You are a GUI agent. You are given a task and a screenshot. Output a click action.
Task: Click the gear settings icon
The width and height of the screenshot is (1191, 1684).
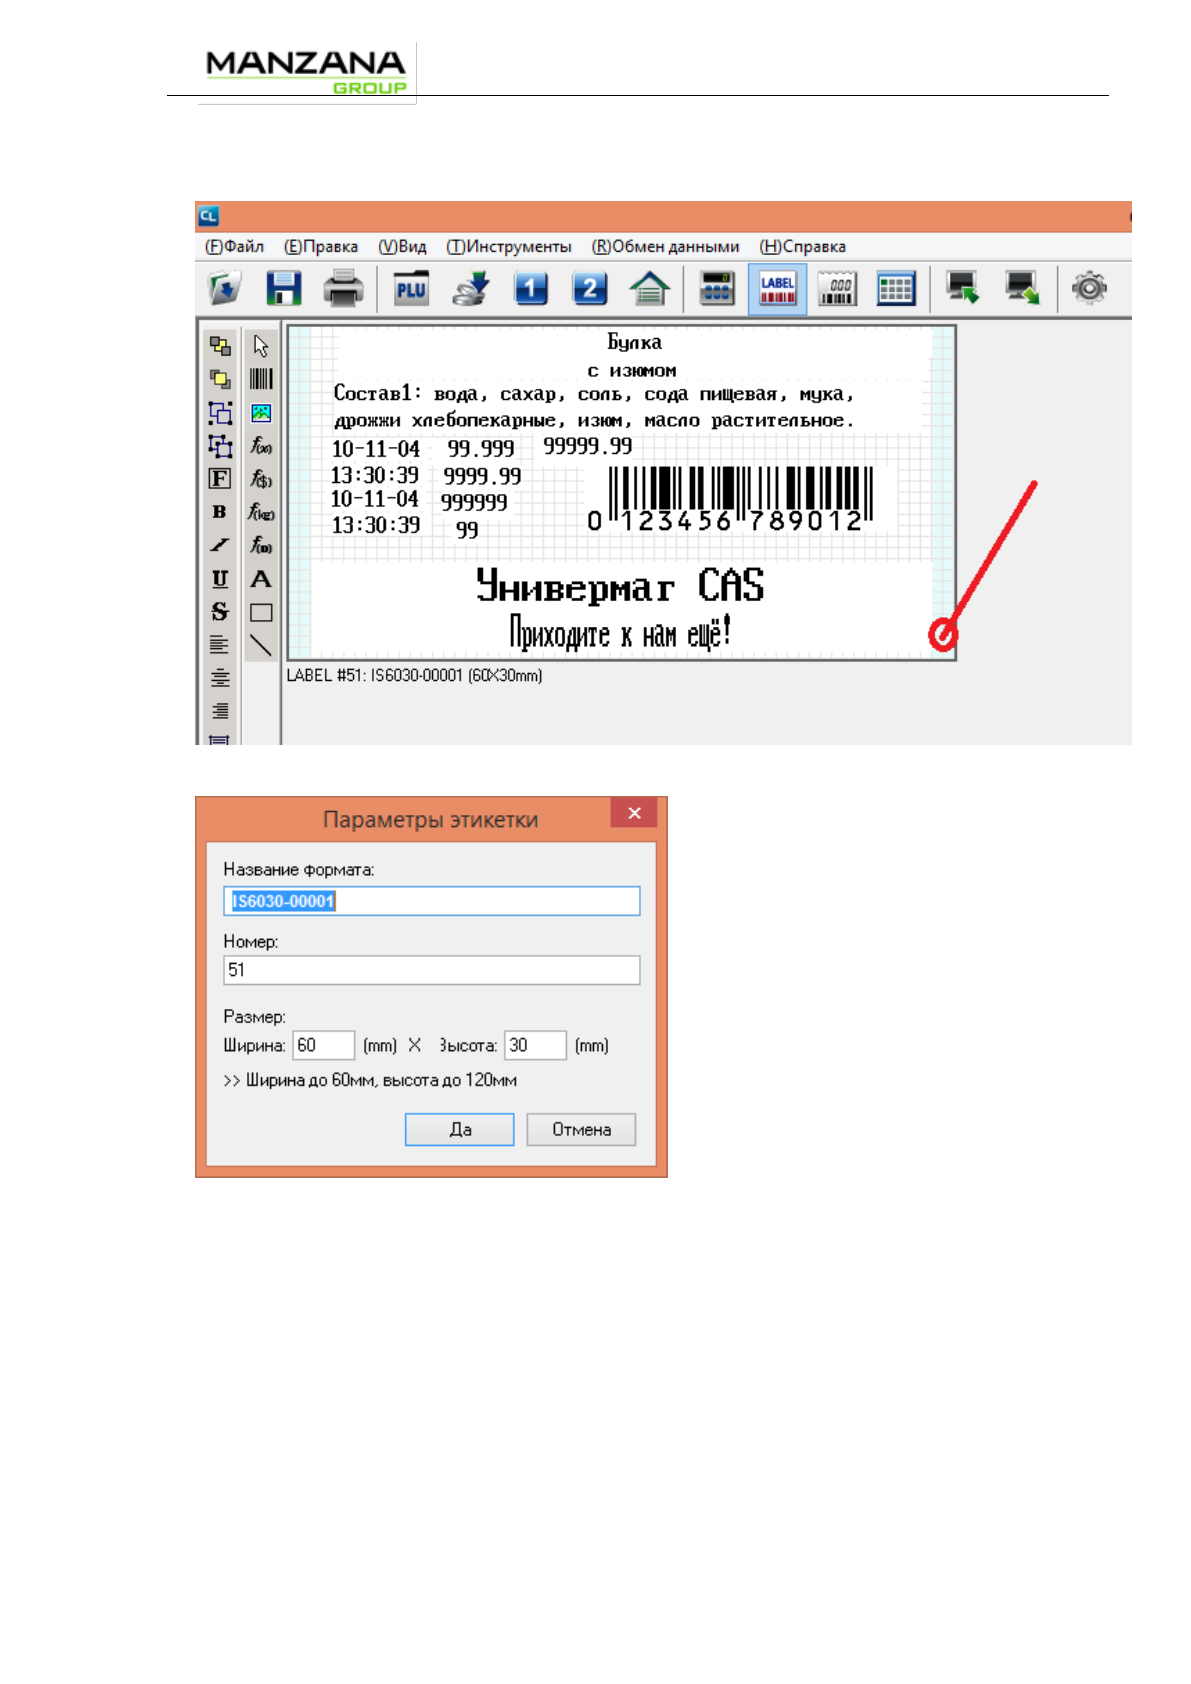[1089, 289]
